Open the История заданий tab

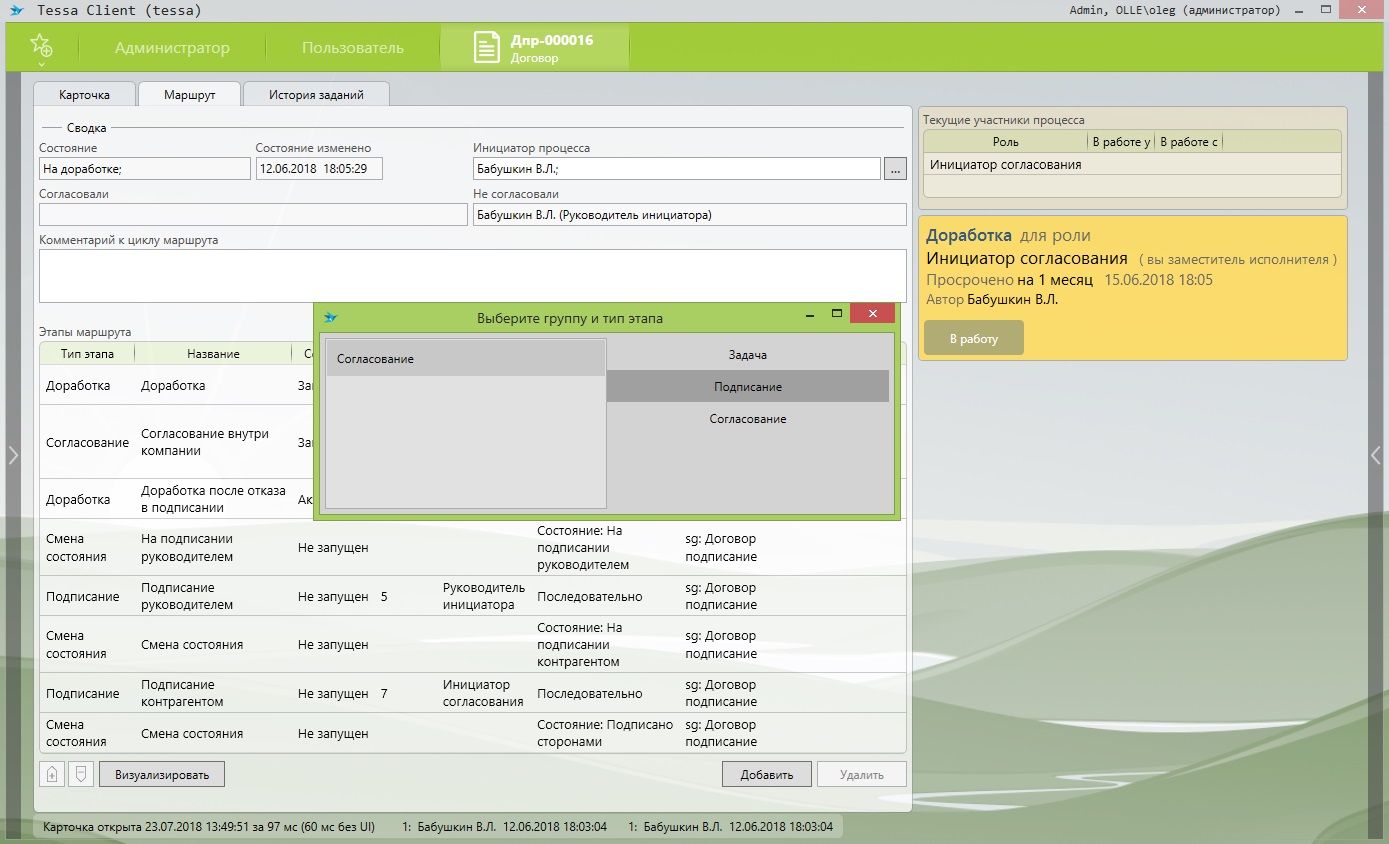316,95
